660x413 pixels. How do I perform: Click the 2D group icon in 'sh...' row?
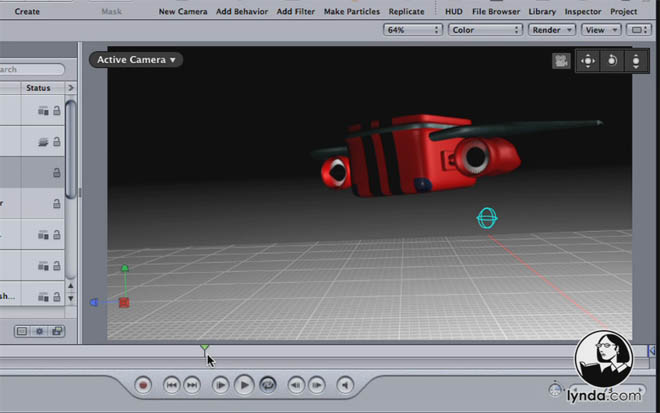43,297
